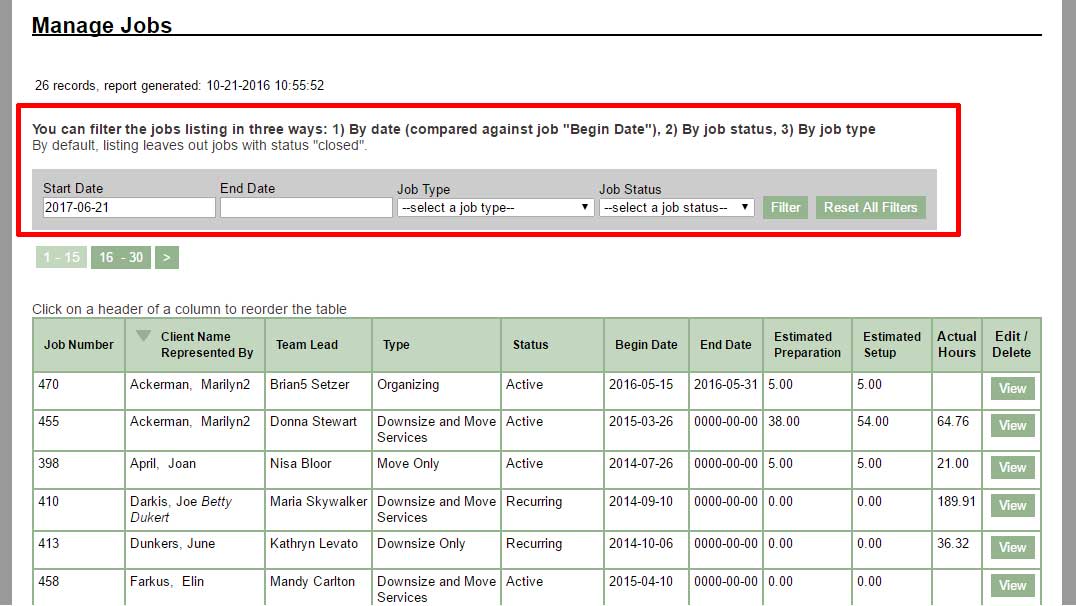Click actual hours value 64.76
This screenshot has height=606, width=1076.
[953, 421]
